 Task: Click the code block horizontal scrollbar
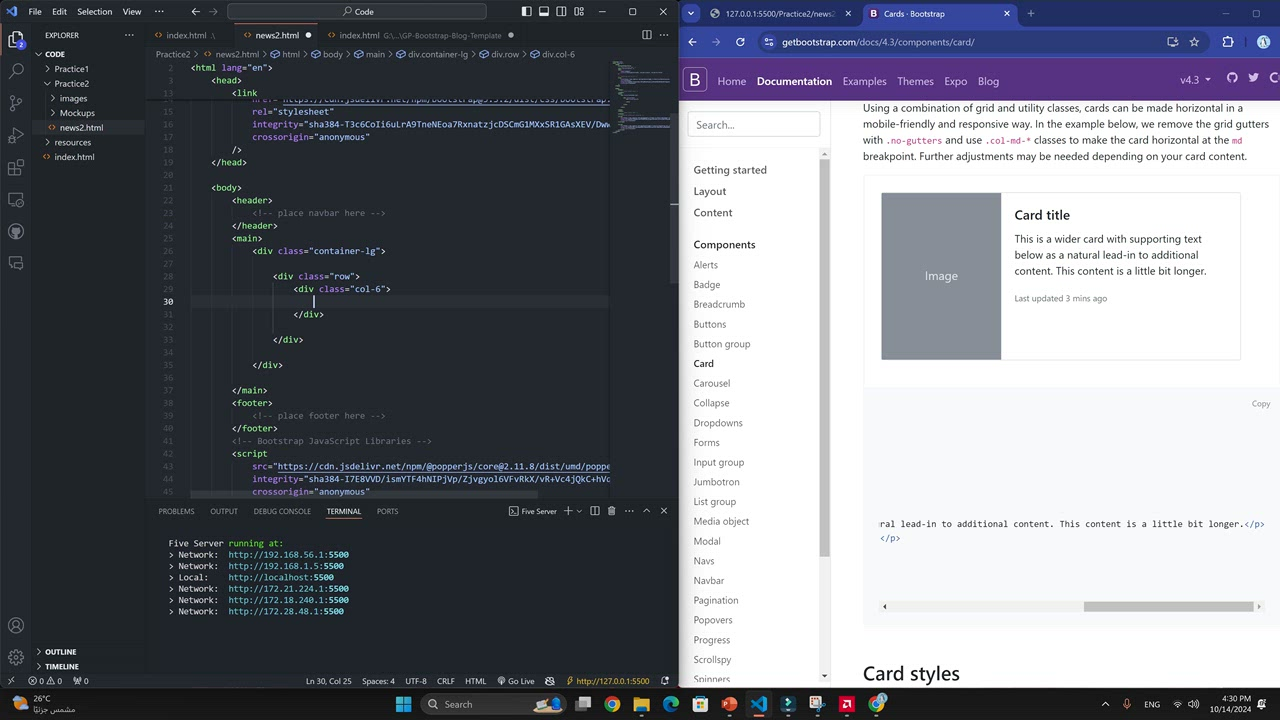click(1168, 606)
